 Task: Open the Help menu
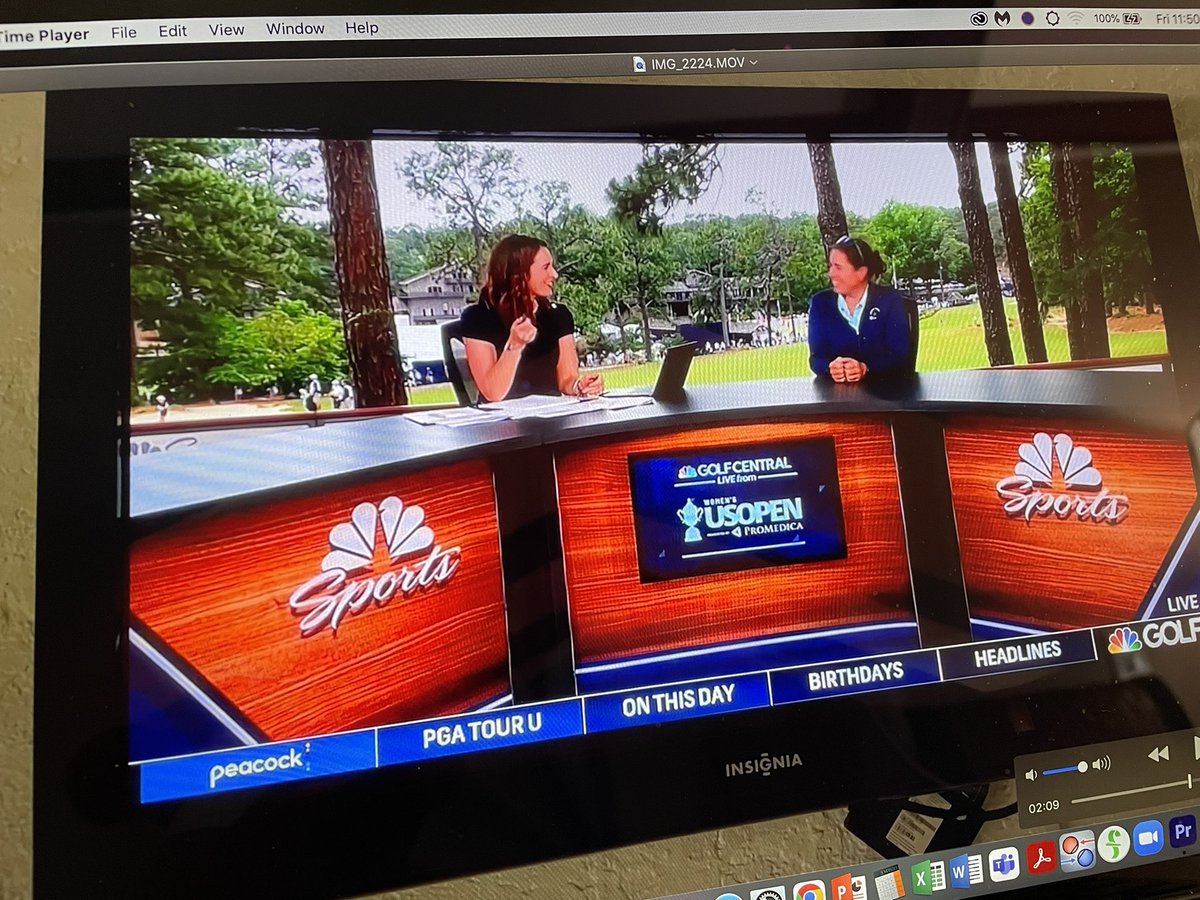click(x=362, y=28)
